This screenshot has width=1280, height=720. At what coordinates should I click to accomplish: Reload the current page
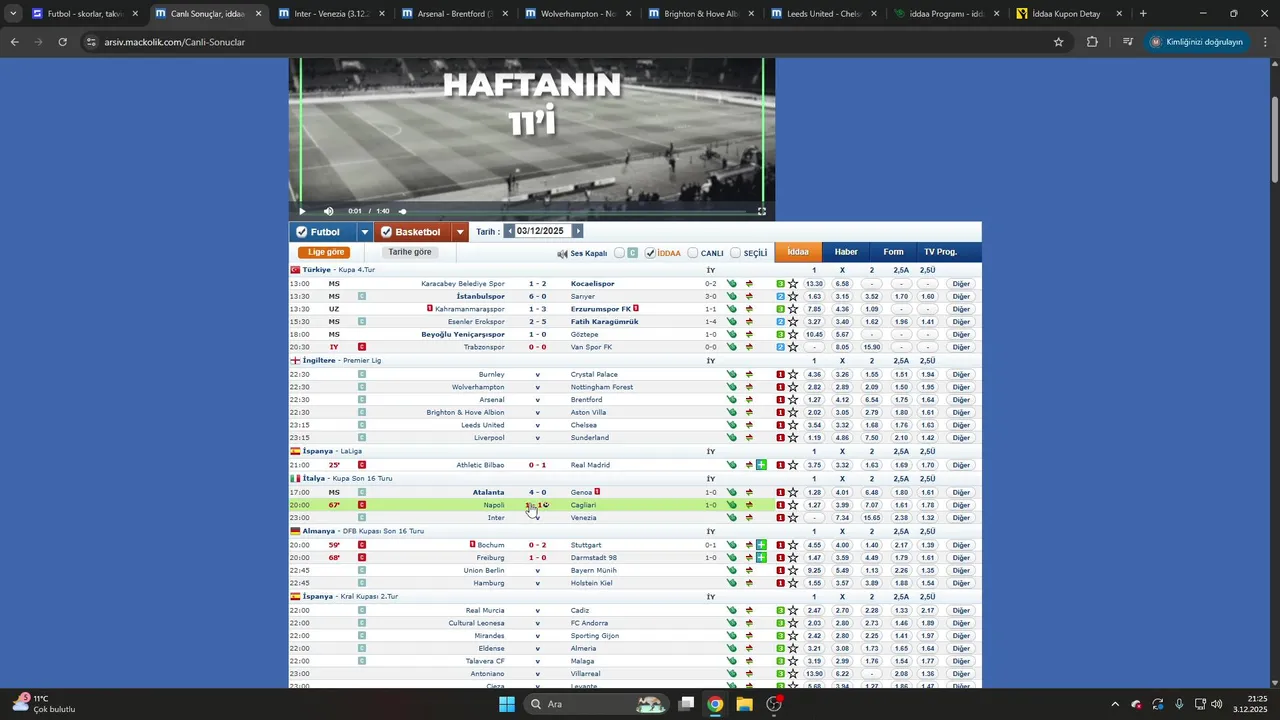62,42
